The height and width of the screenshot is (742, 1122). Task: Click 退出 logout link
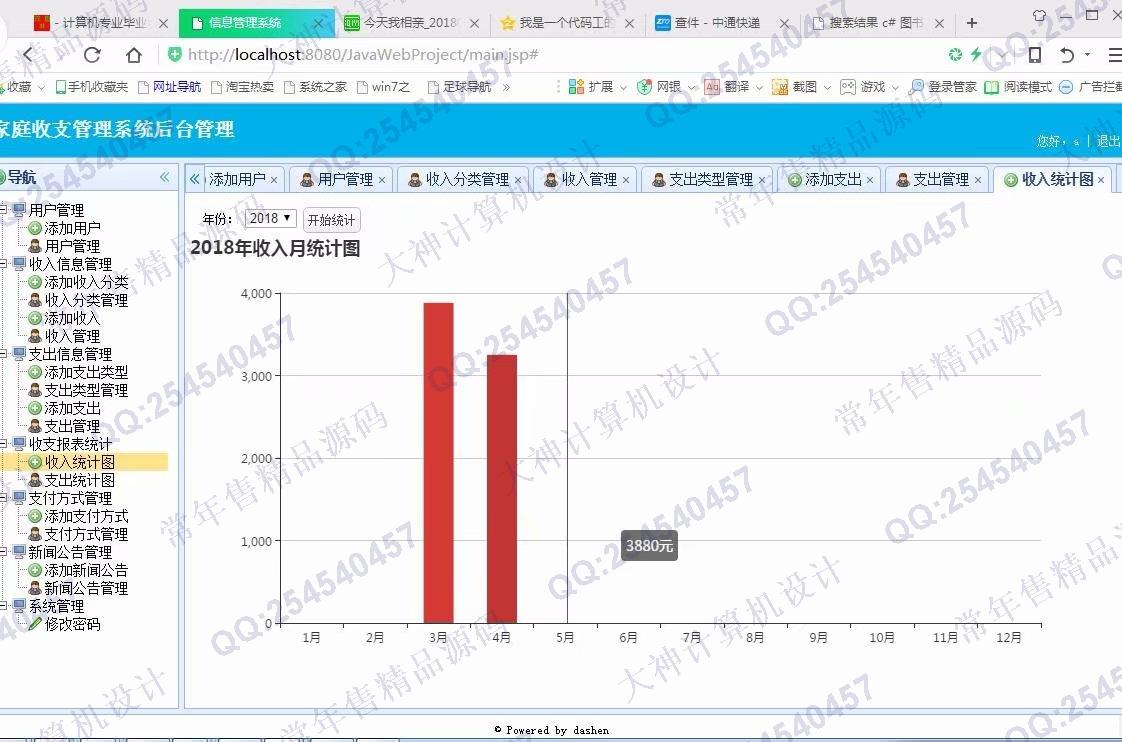click(1108, 141)
